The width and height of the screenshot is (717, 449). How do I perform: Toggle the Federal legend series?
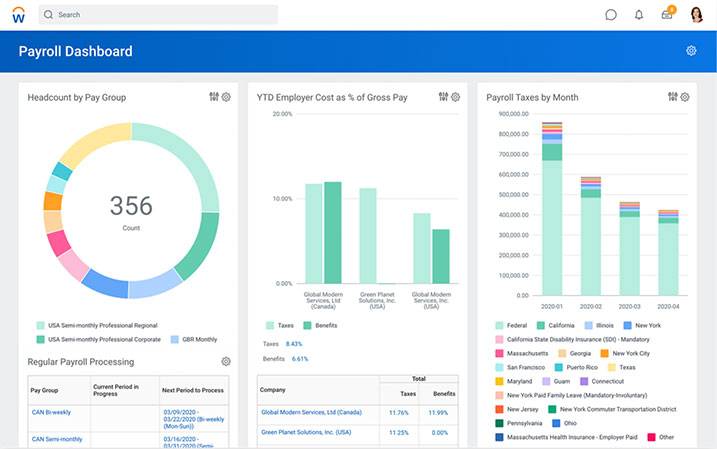point(500,325)
